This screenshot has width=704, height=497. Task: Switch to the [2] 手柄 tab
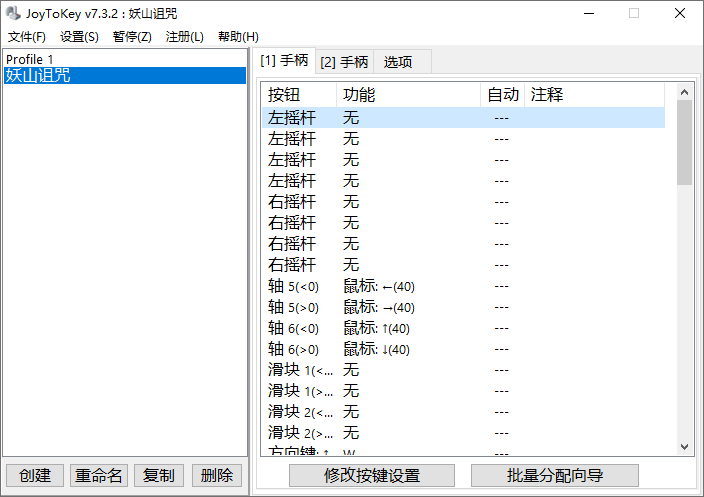tap(344, 62)
